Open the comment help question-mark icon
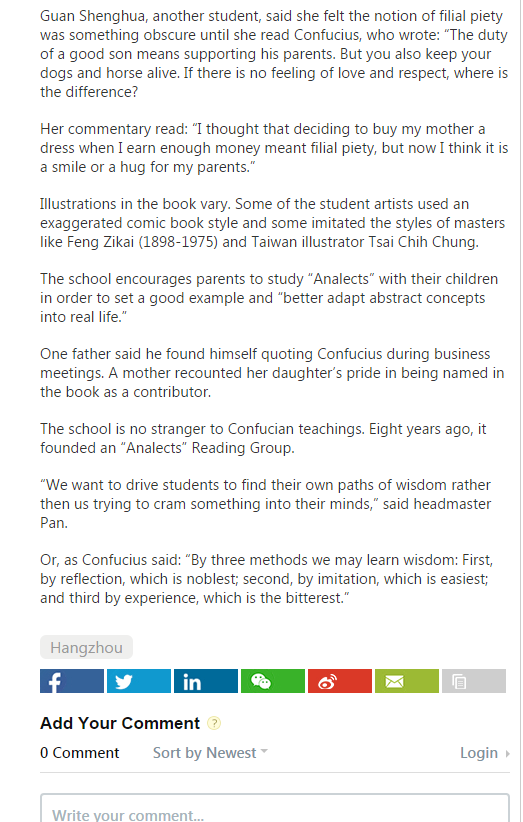The height and width of the screenshot is (822, 523). (x=214, y=723)
